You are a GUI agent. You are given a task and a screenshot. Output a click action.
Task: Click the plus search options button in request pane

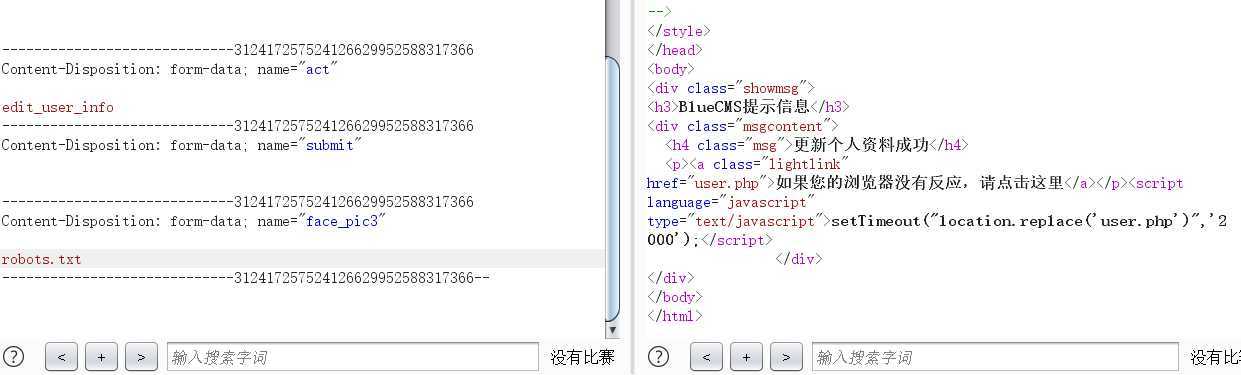(101, 357)
